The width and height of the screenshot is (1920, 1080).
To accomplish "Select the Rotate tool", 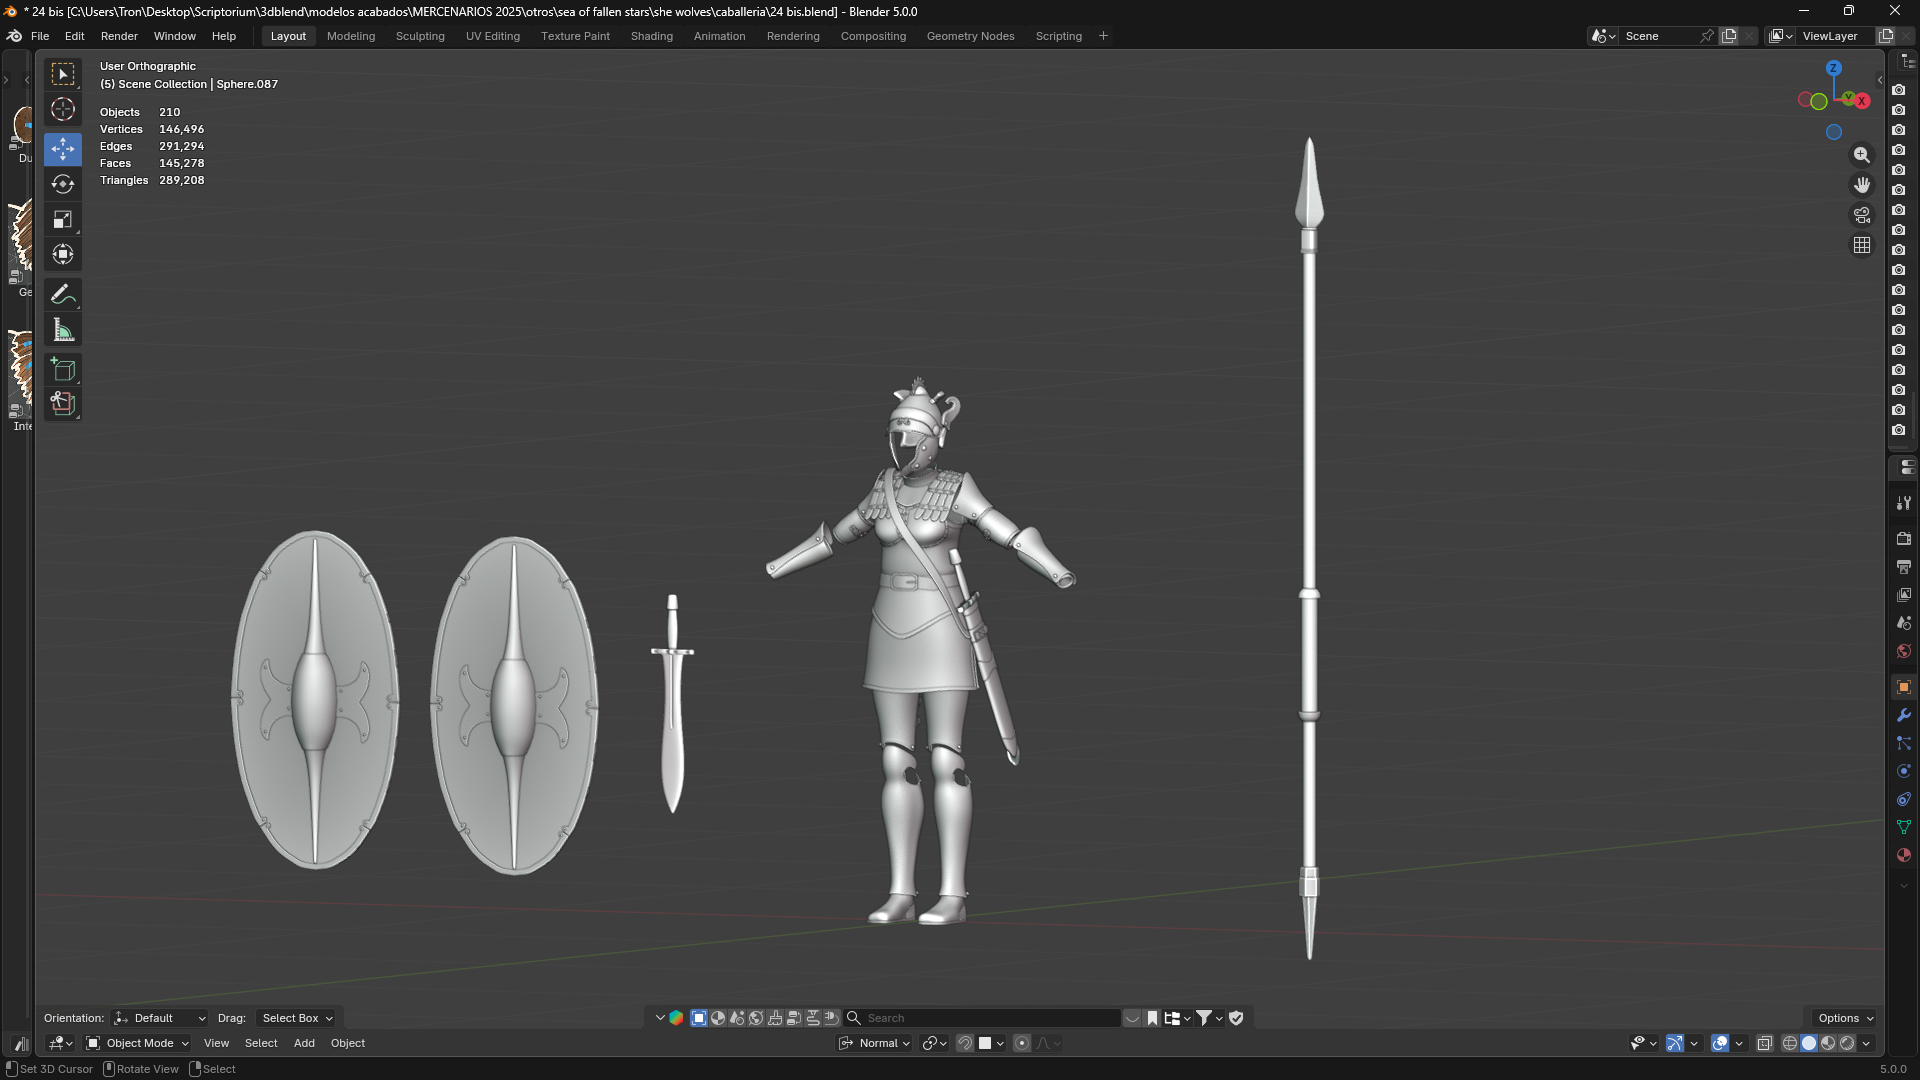I will pos(63,184).
